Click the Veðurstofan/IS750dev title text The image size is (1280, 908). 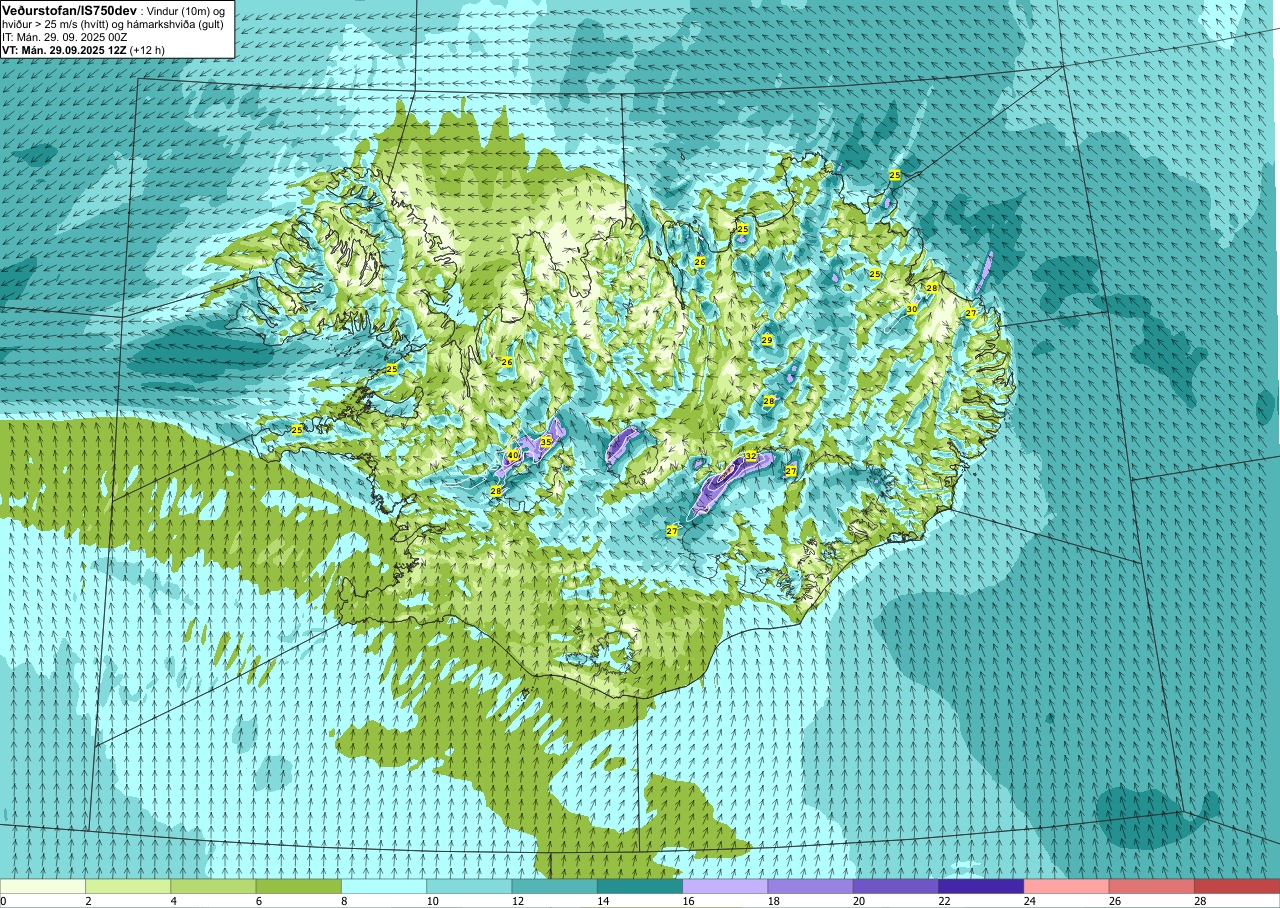pos(70,9)
